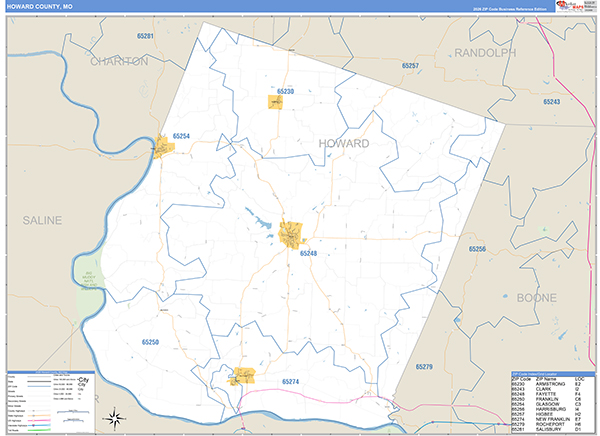Click ZIP code label 65274 on map
The height and width of the screenshot is (436, 600).
290,382
